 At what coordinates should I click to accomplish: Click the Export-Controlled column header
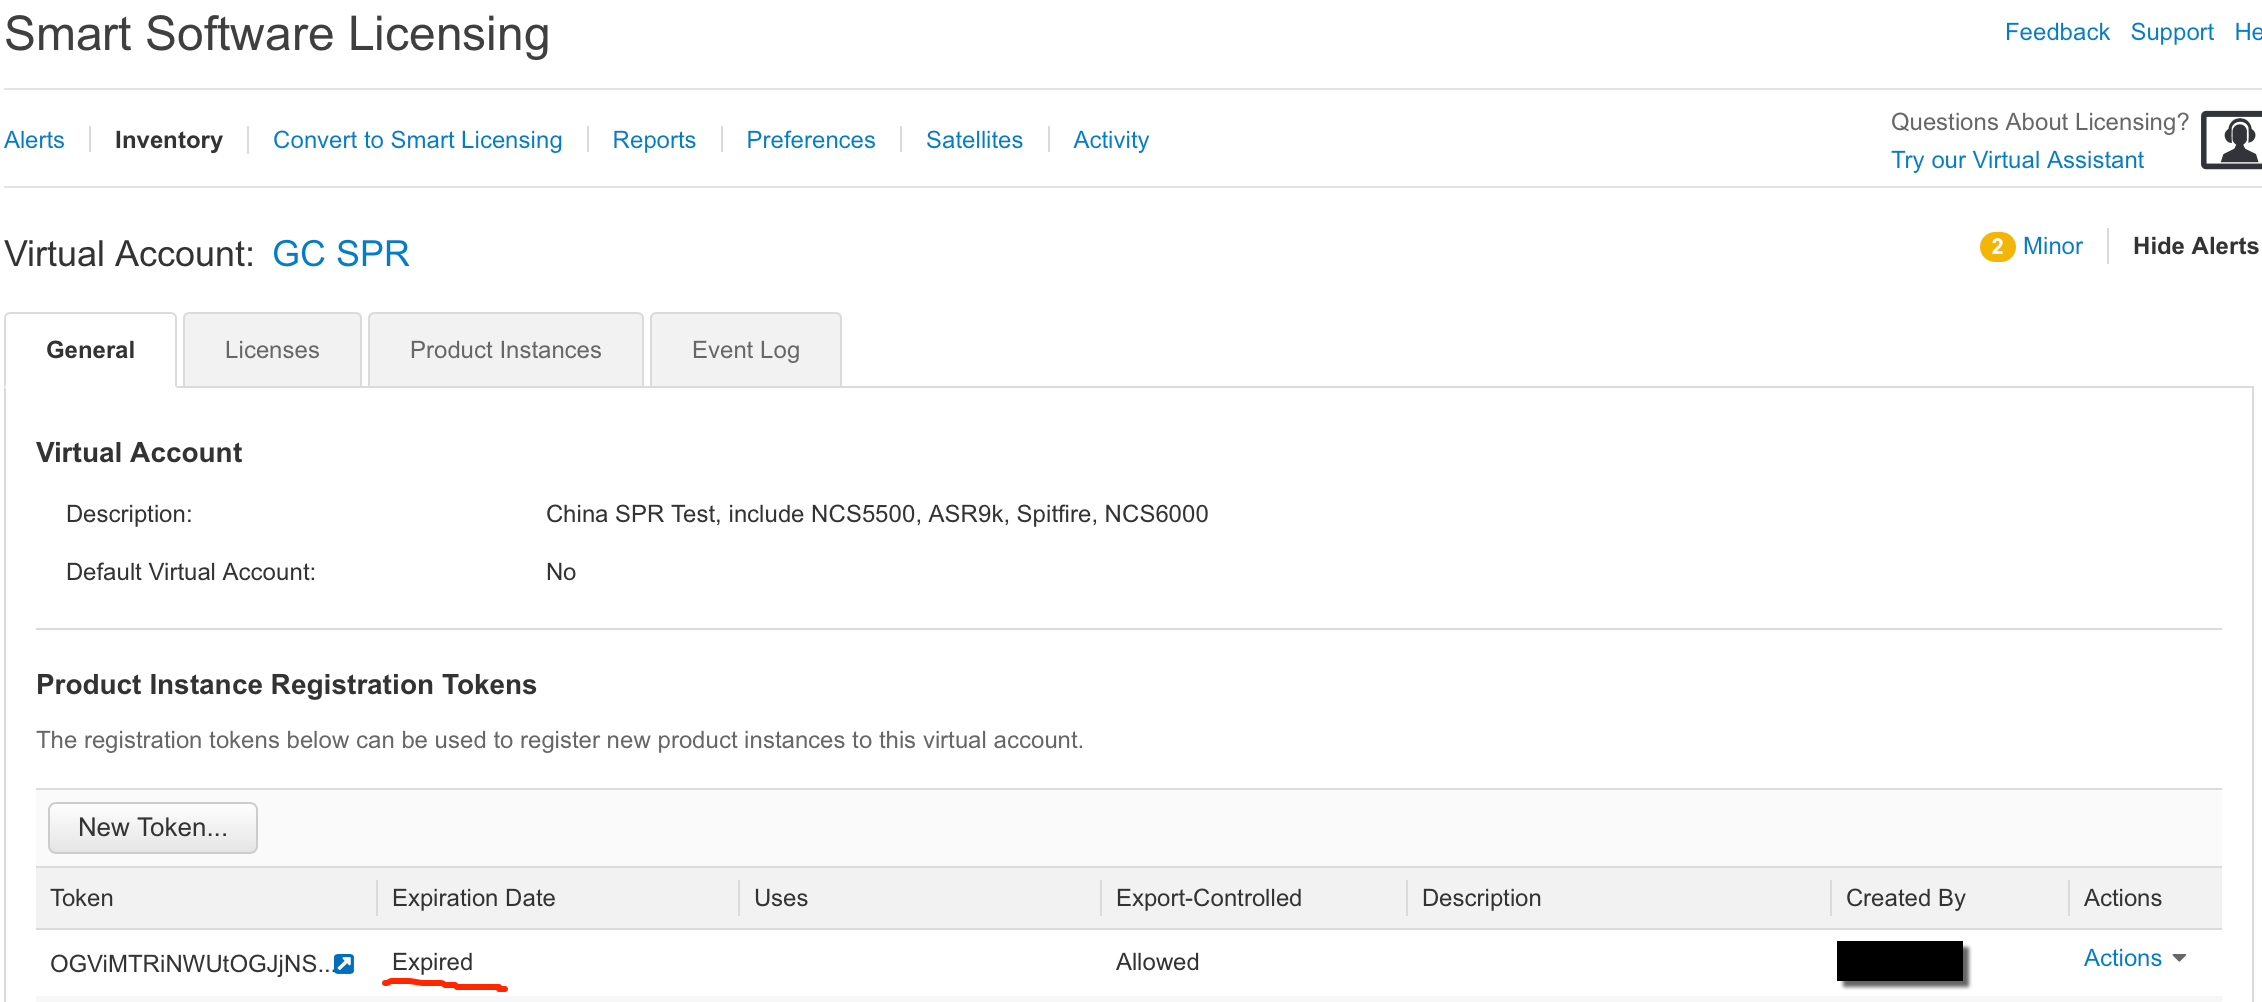(x=1209, y=898)
